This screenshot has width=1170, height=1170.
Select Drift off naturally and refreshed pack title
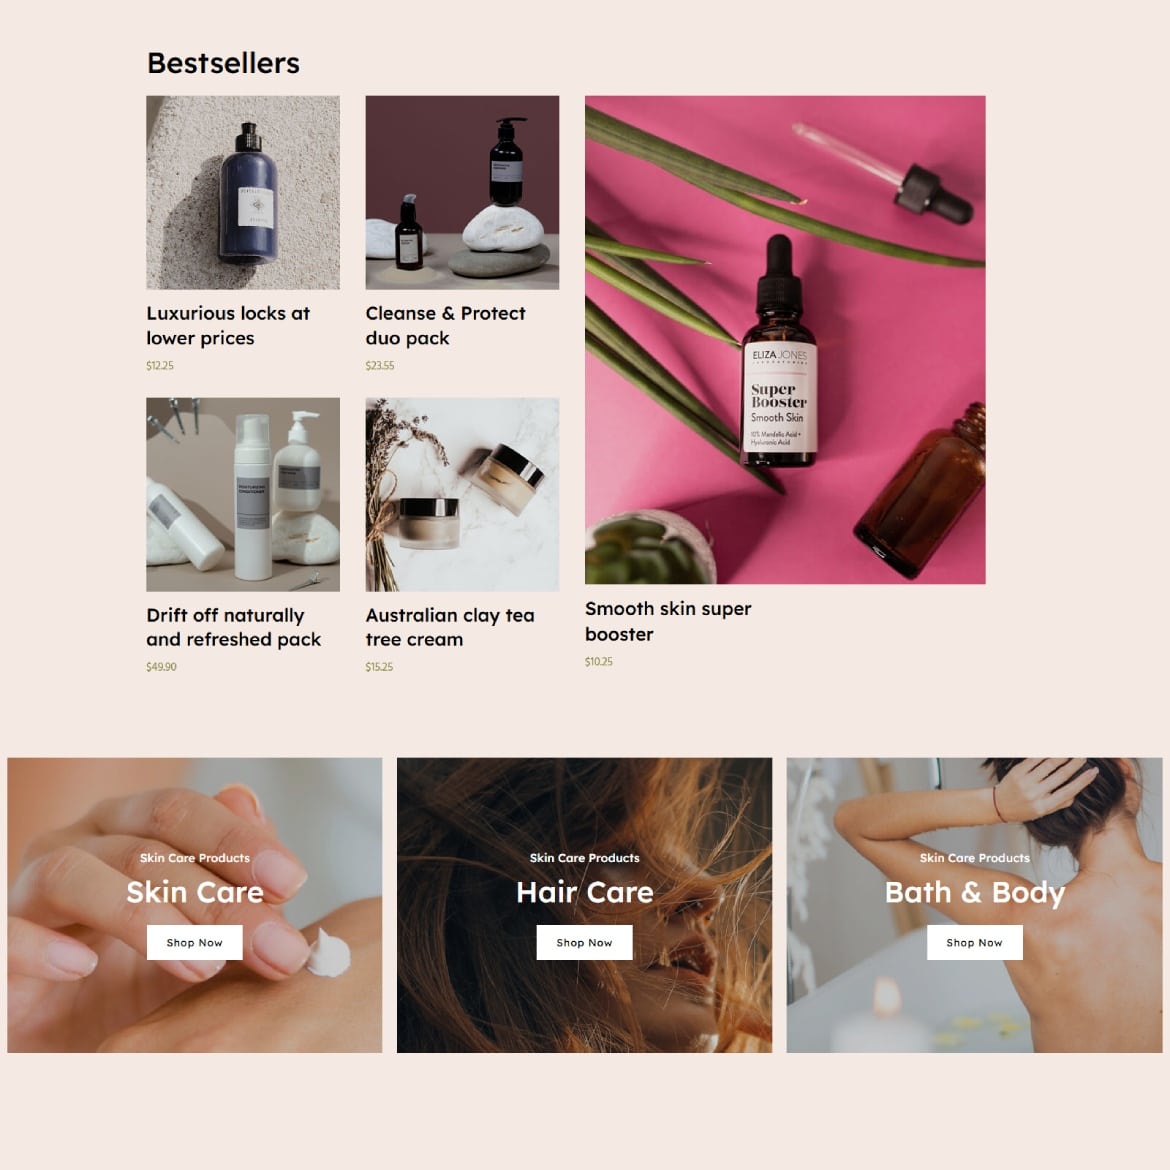click(x=234, y=628)
